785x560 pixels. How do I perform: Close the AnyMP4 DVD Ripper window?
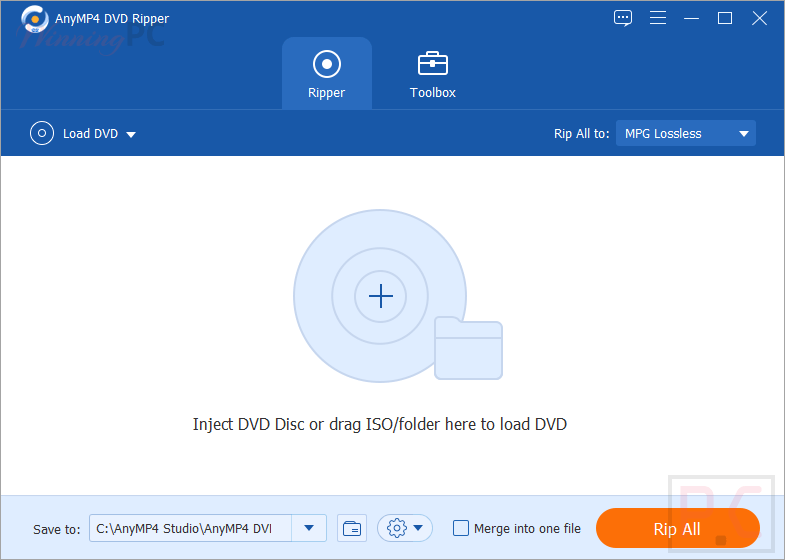[759, 19]
